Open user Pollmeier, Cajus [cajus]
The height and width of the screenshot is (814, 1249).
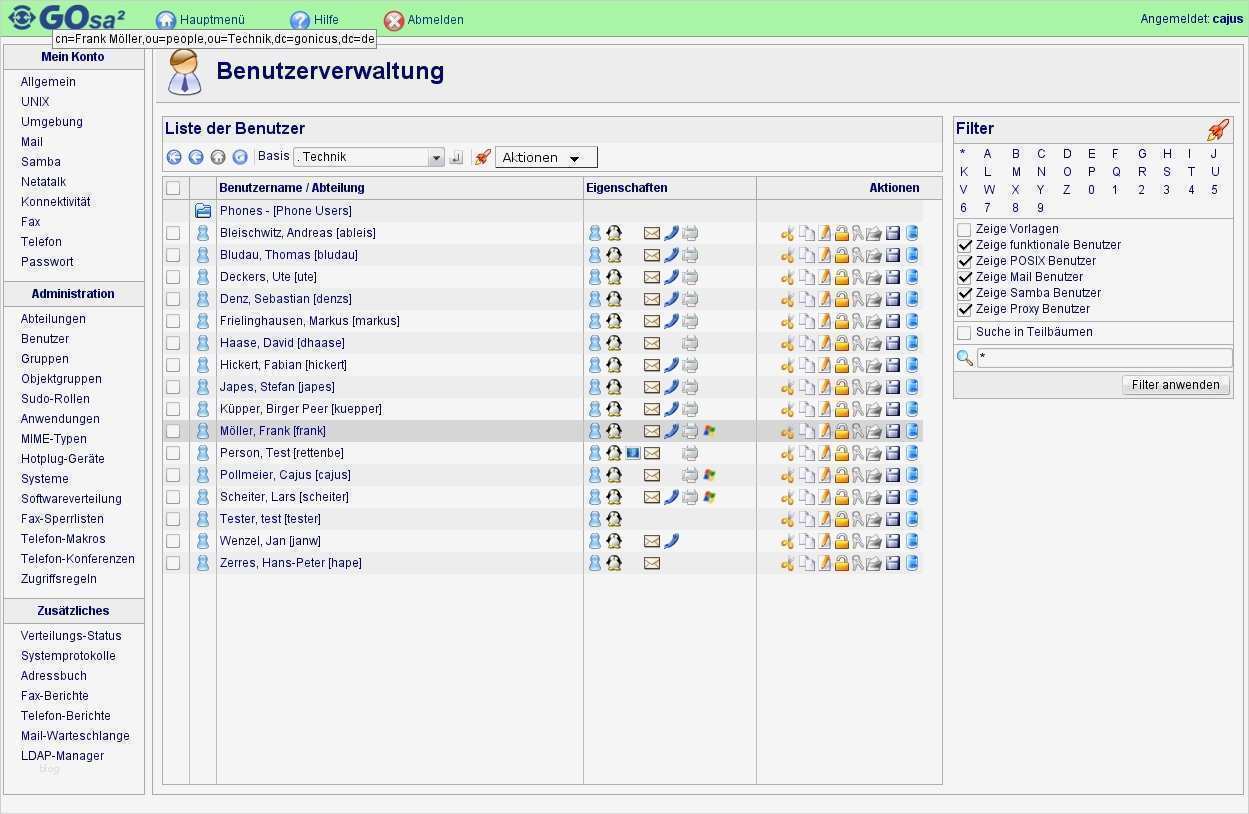285,475
